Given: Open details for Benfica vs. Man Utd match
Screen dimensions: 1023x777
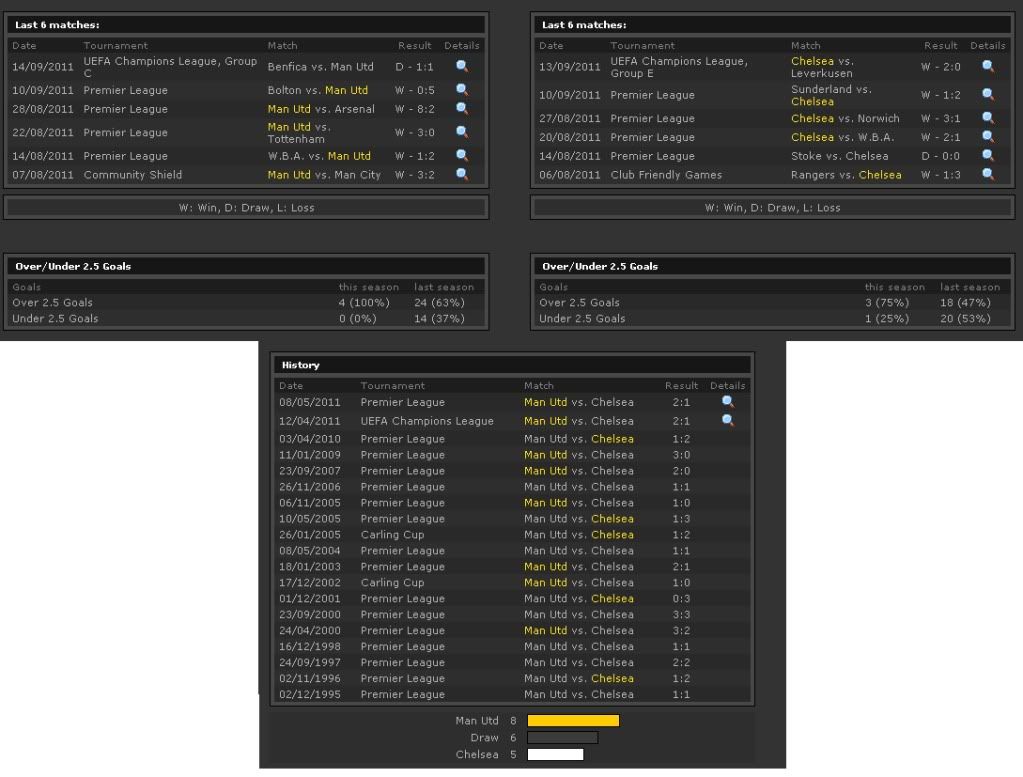Looking at the screenshot, I should (462, 66).
